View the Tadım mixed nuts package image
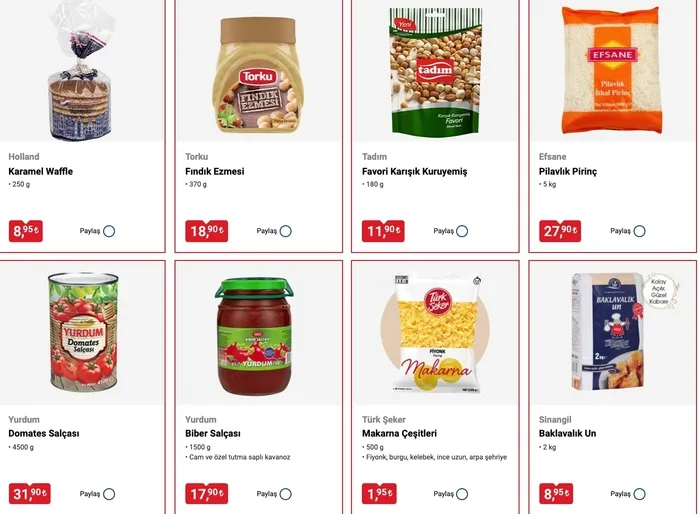This screenshot has height=514, width=700. 436,71
